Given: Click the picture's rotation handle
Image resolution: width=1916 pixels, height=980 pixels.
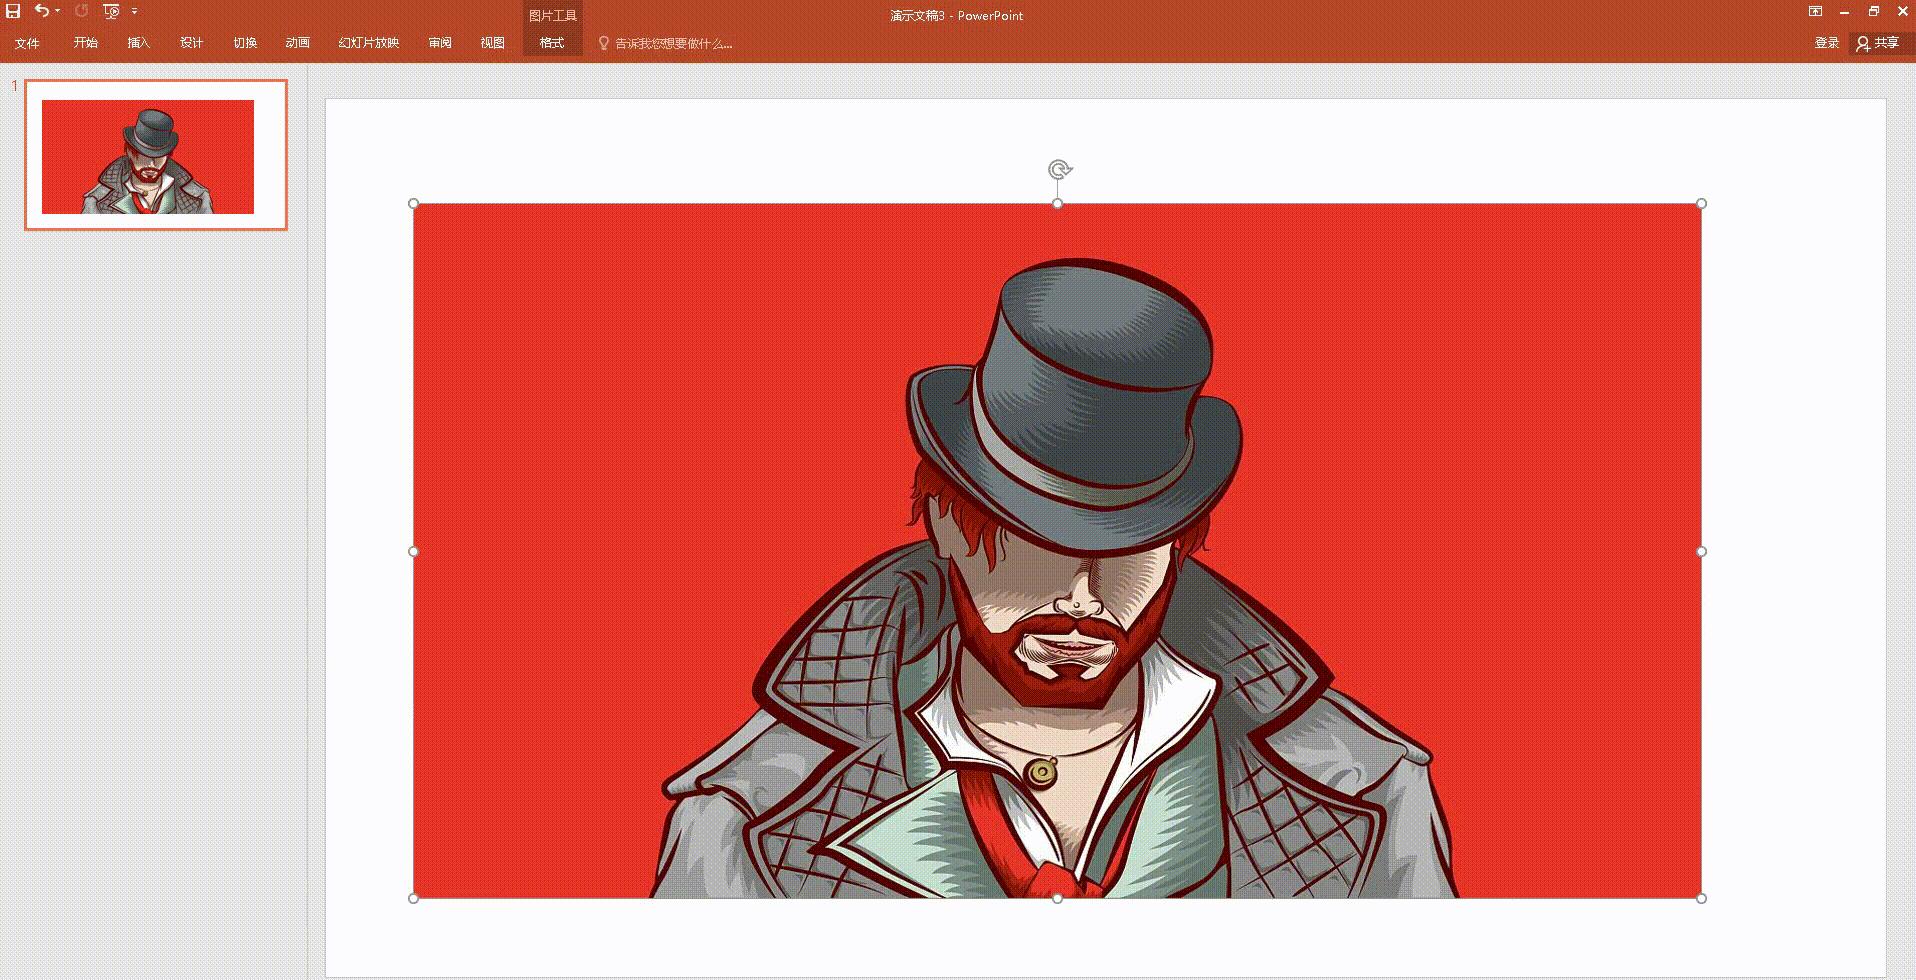Looking at the screenshot, I should coord(1059,169).
